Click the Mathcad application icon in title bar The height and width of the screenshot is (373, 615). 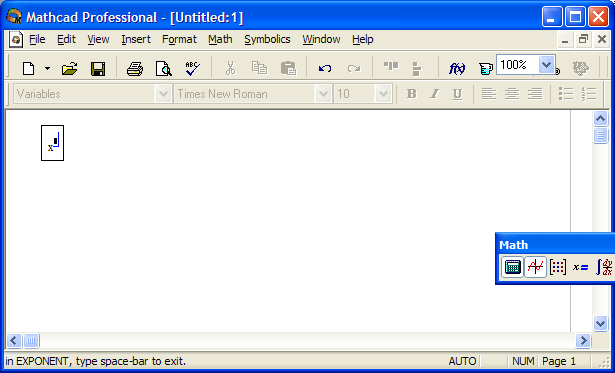(14, 16)
